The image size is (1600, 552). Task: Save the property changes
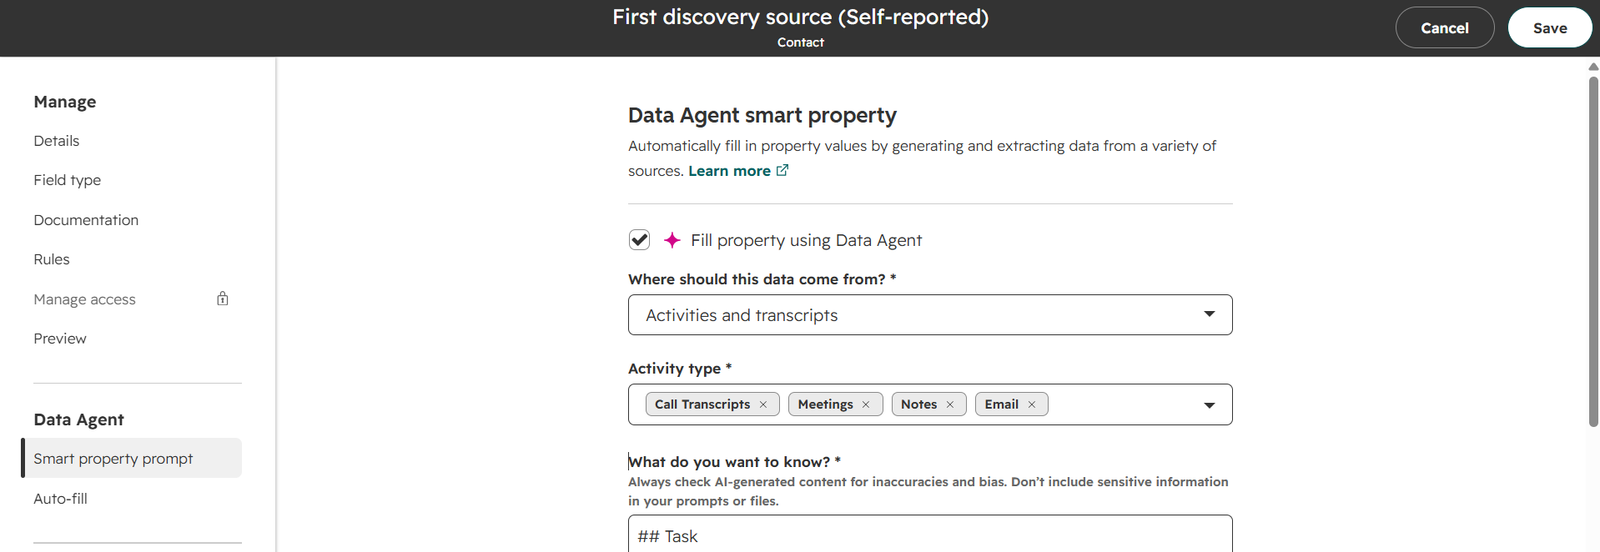1550,28
